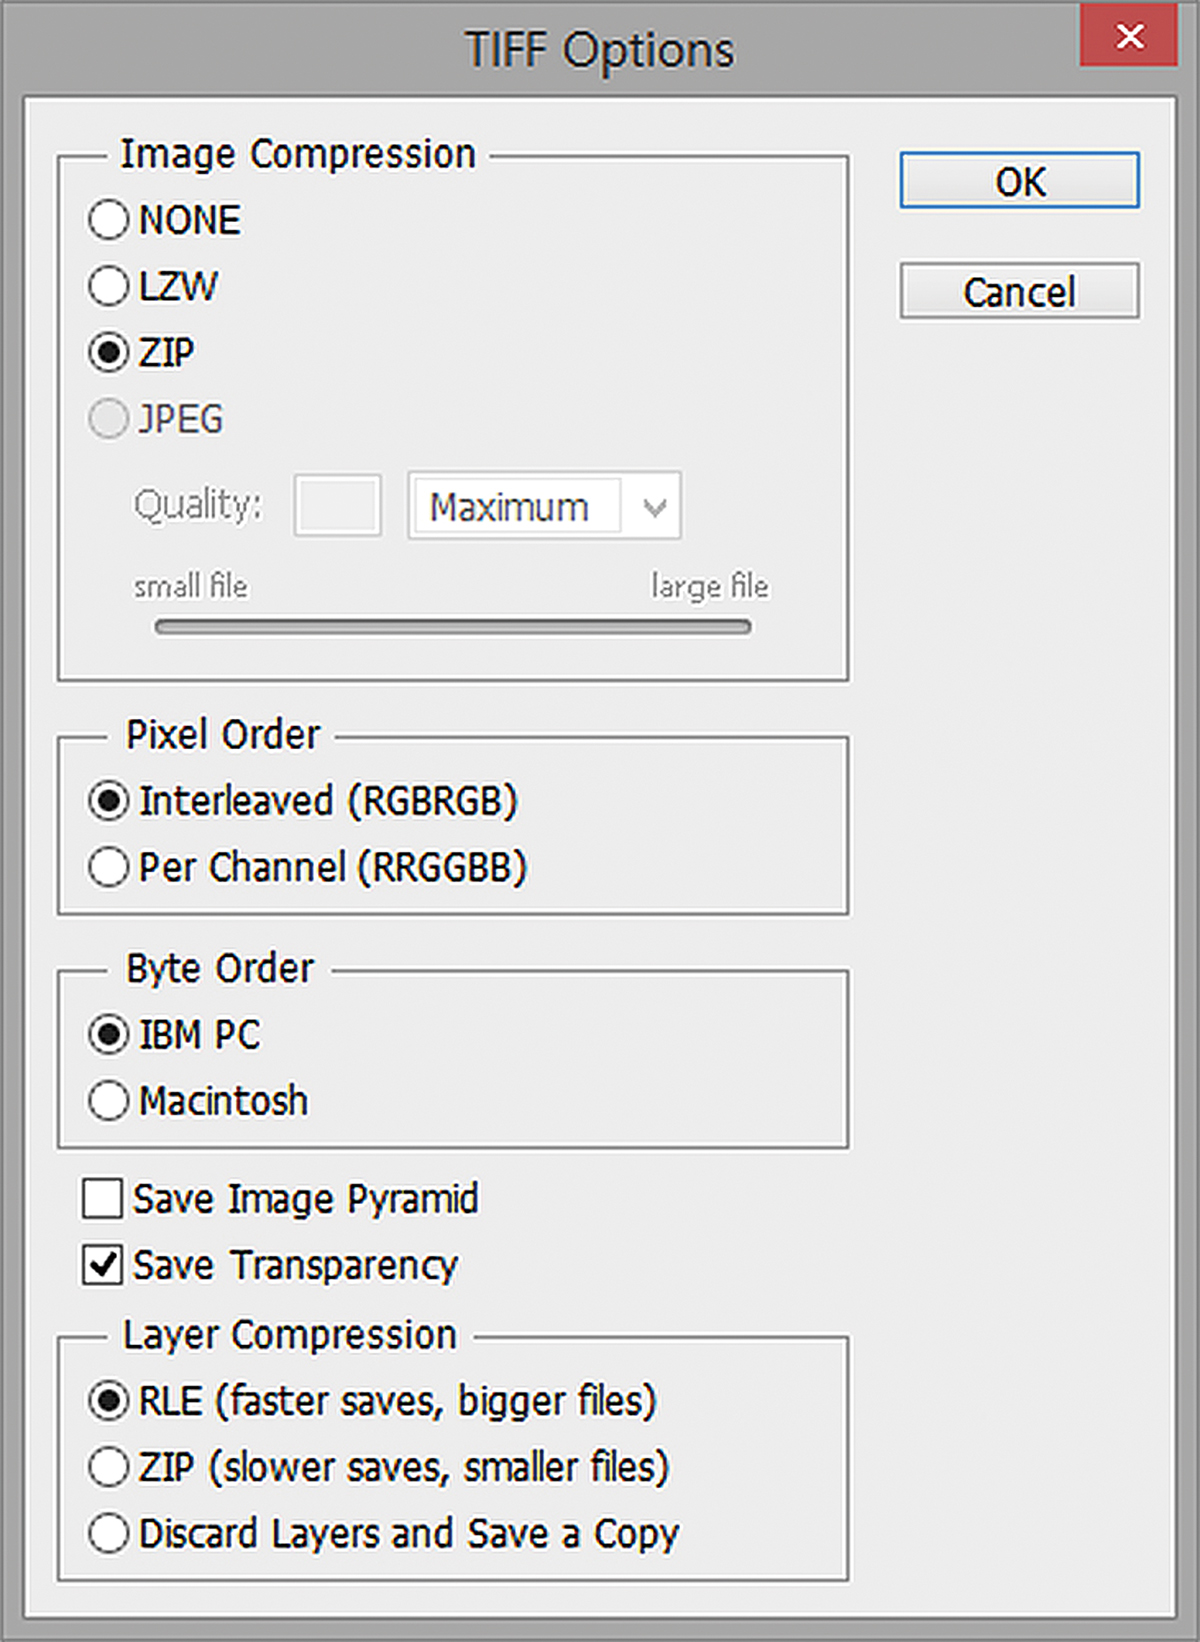1200x1642 pixels.
Task: Choose Per Channel (RRGGBB) pixel order
Action: (108, 867)
